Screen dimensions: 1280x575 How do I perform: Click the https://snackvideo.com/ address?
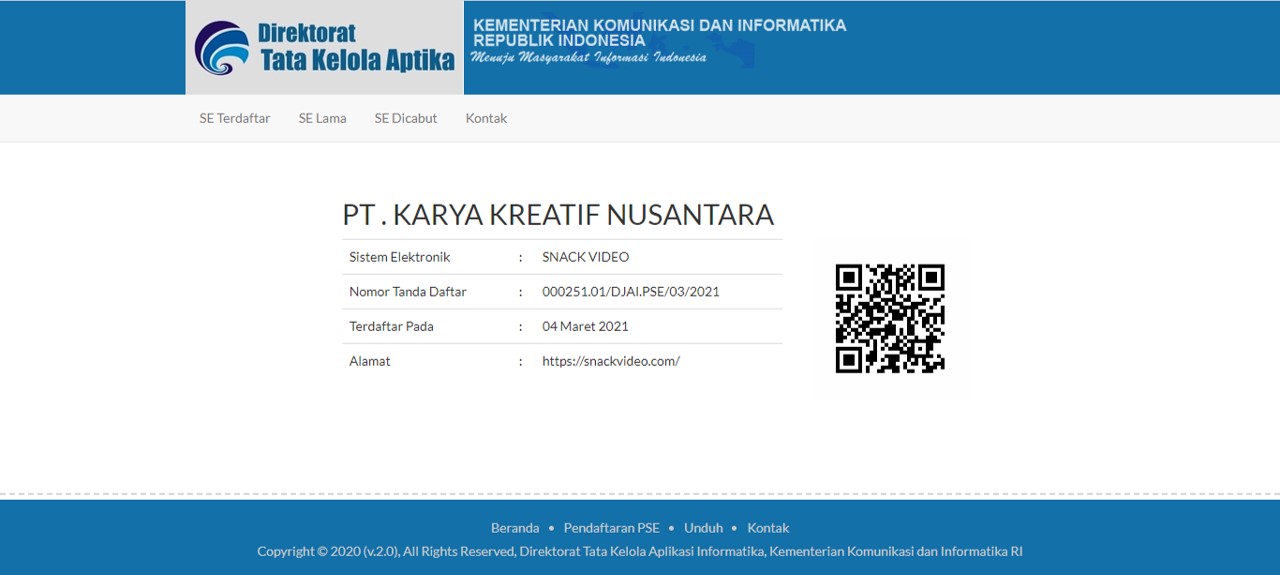pyautogui.click(x=611, y=361)
